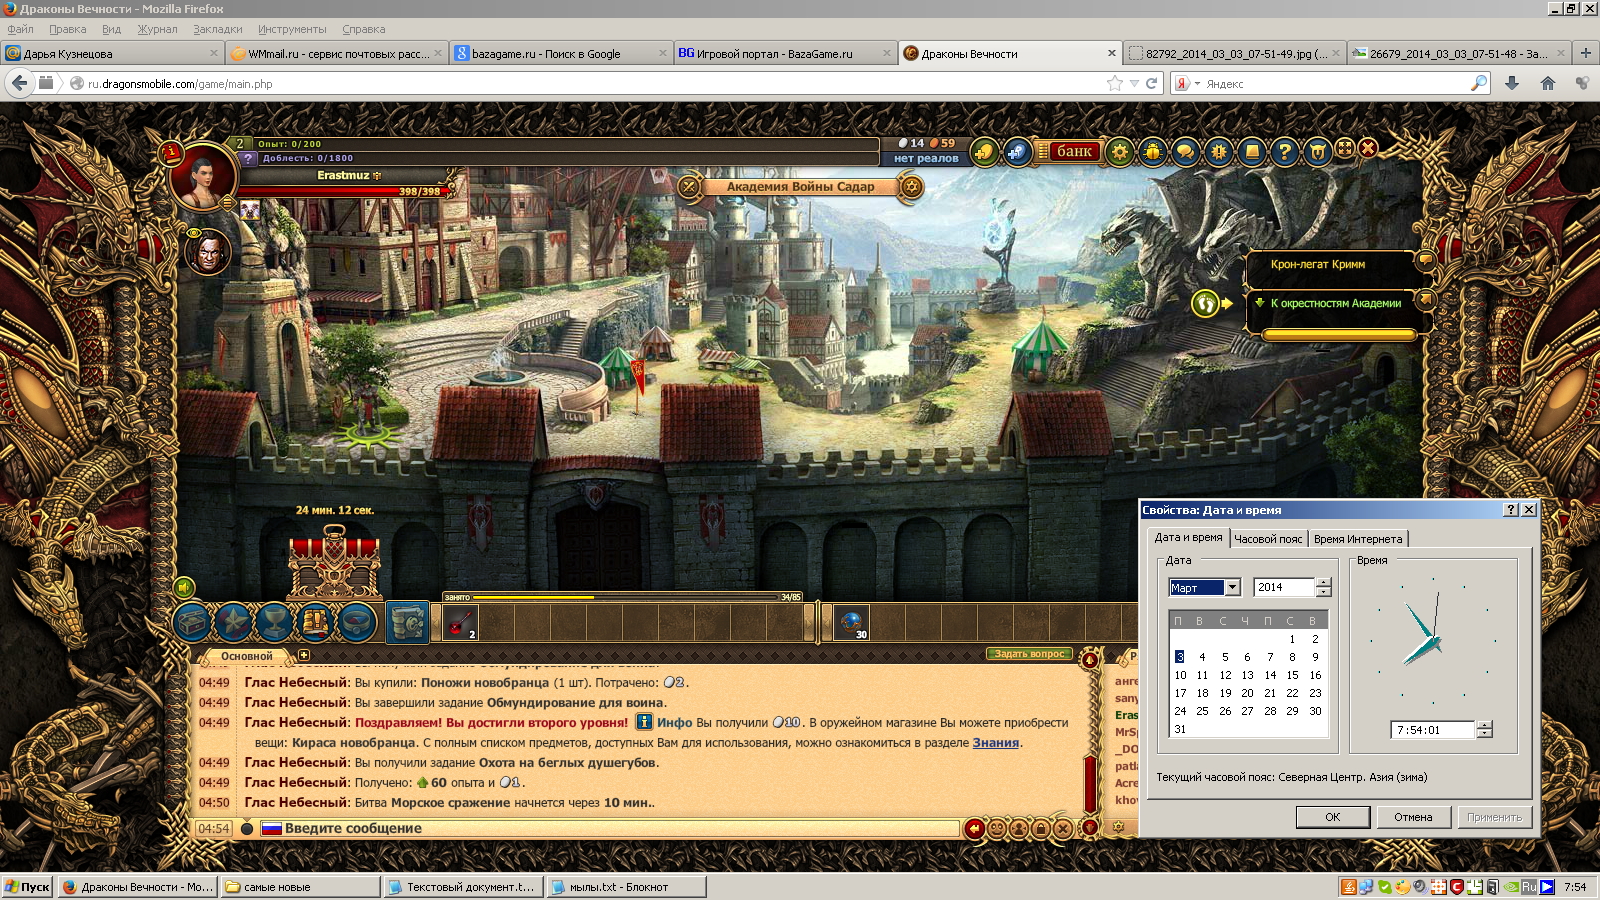Click the player silhouette icon in chat
This screenshot has width=1600, height=900.
pos(1019,828)
